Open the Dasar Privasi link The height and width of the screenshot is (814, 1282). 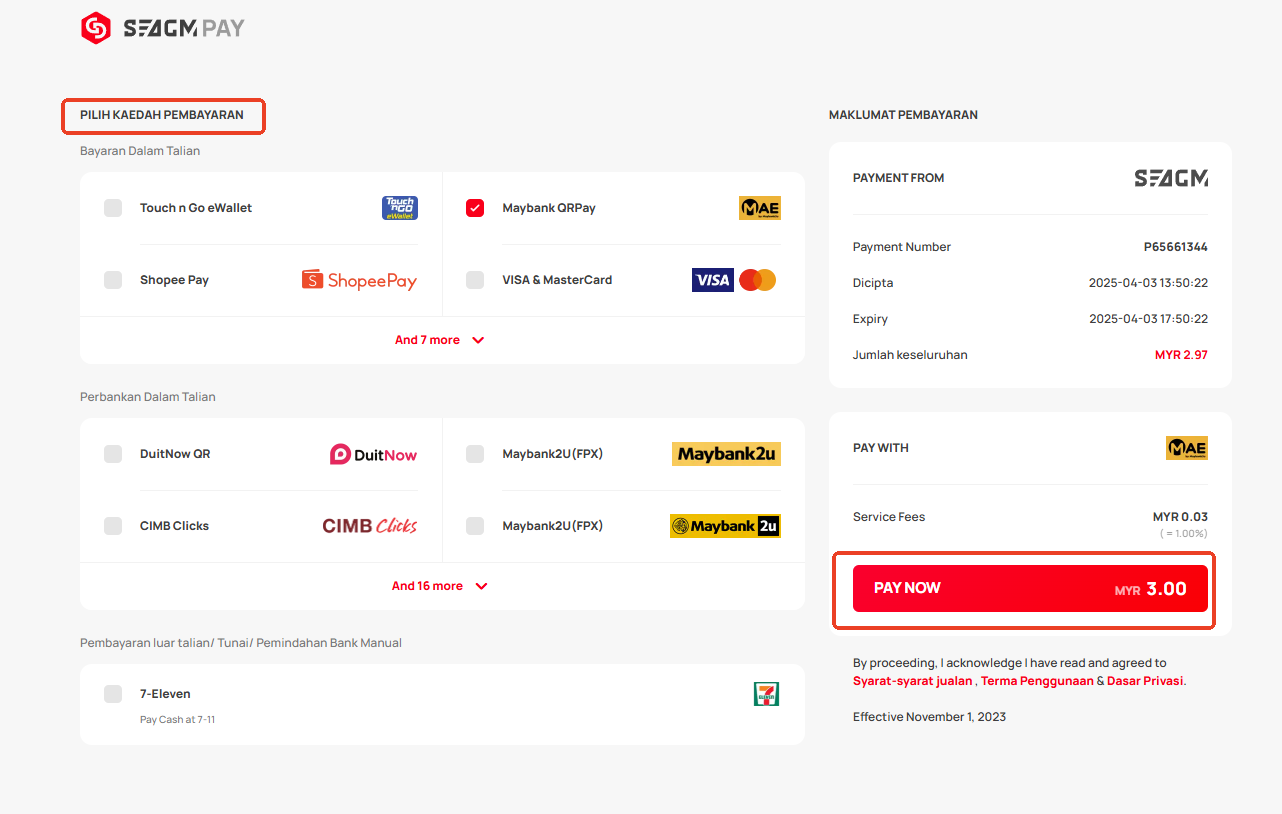click(1145, 681)
